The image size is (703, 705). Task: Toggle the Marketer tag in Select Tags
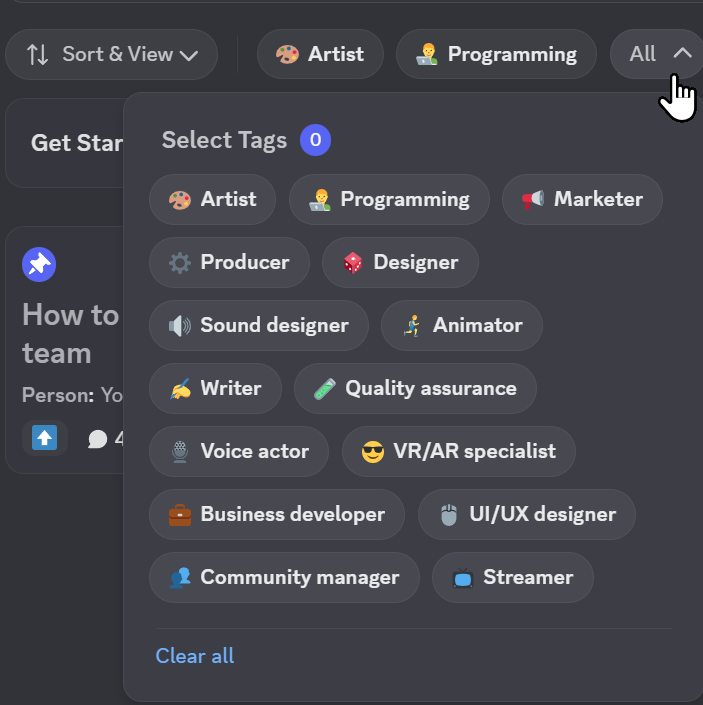point(582,199)
